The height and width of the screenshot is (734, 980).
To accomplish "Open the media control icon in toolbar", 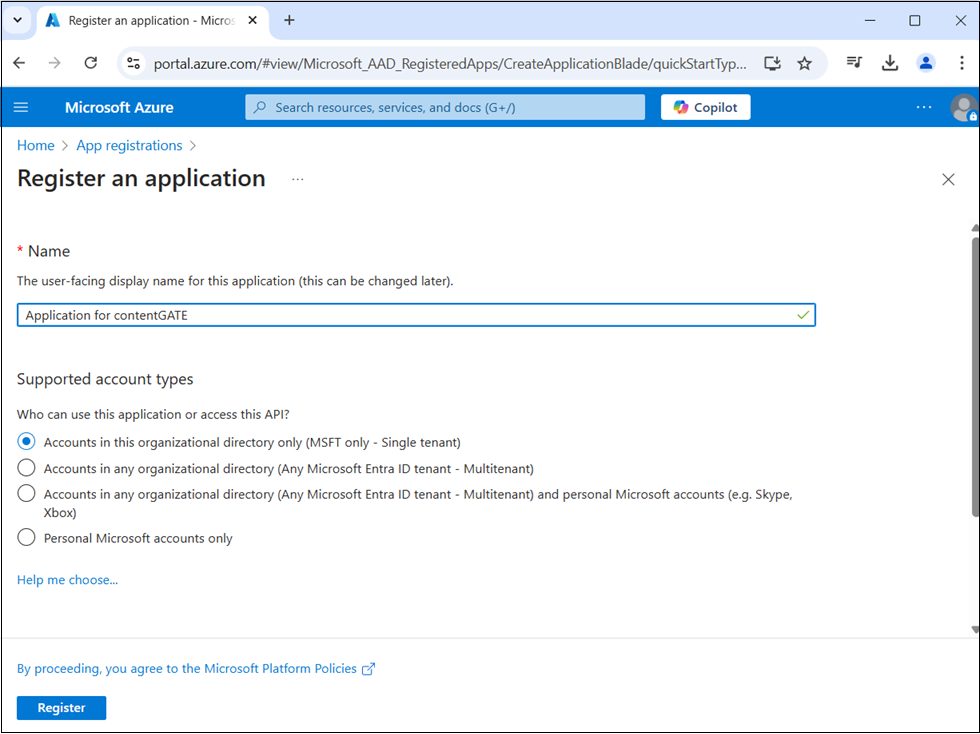I will pos(854,63).
